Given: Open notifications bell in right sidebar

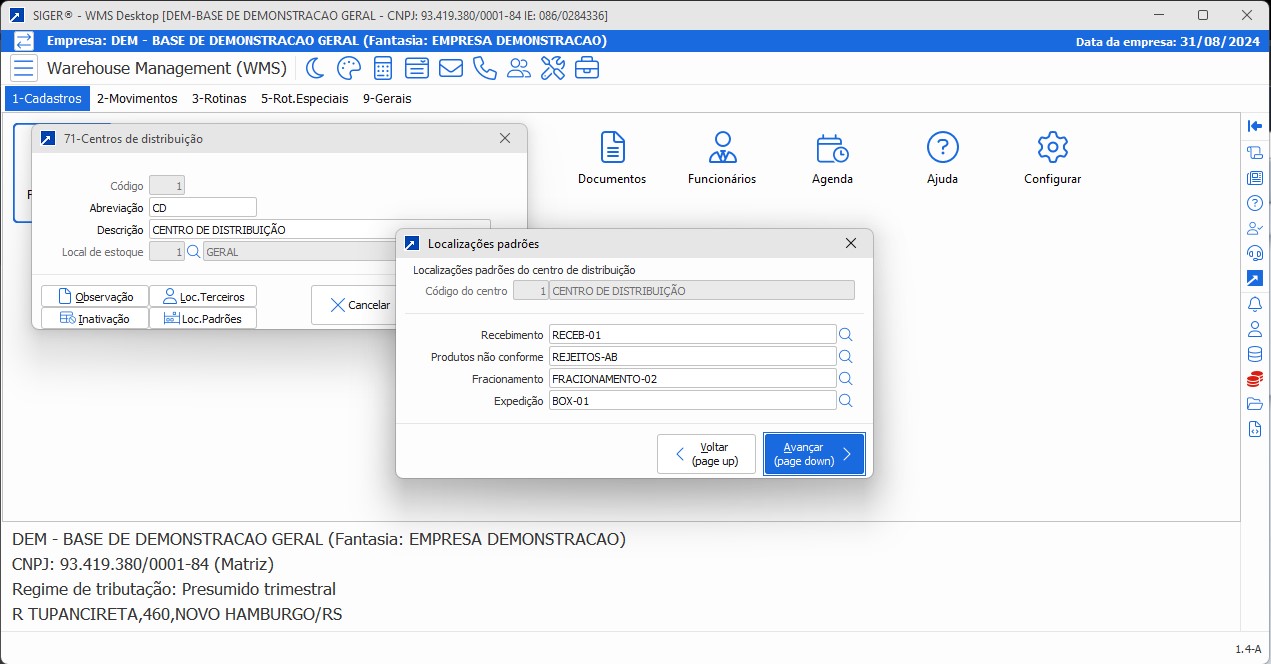Looking at the screenshot, I should click(x=1255, y=303).
